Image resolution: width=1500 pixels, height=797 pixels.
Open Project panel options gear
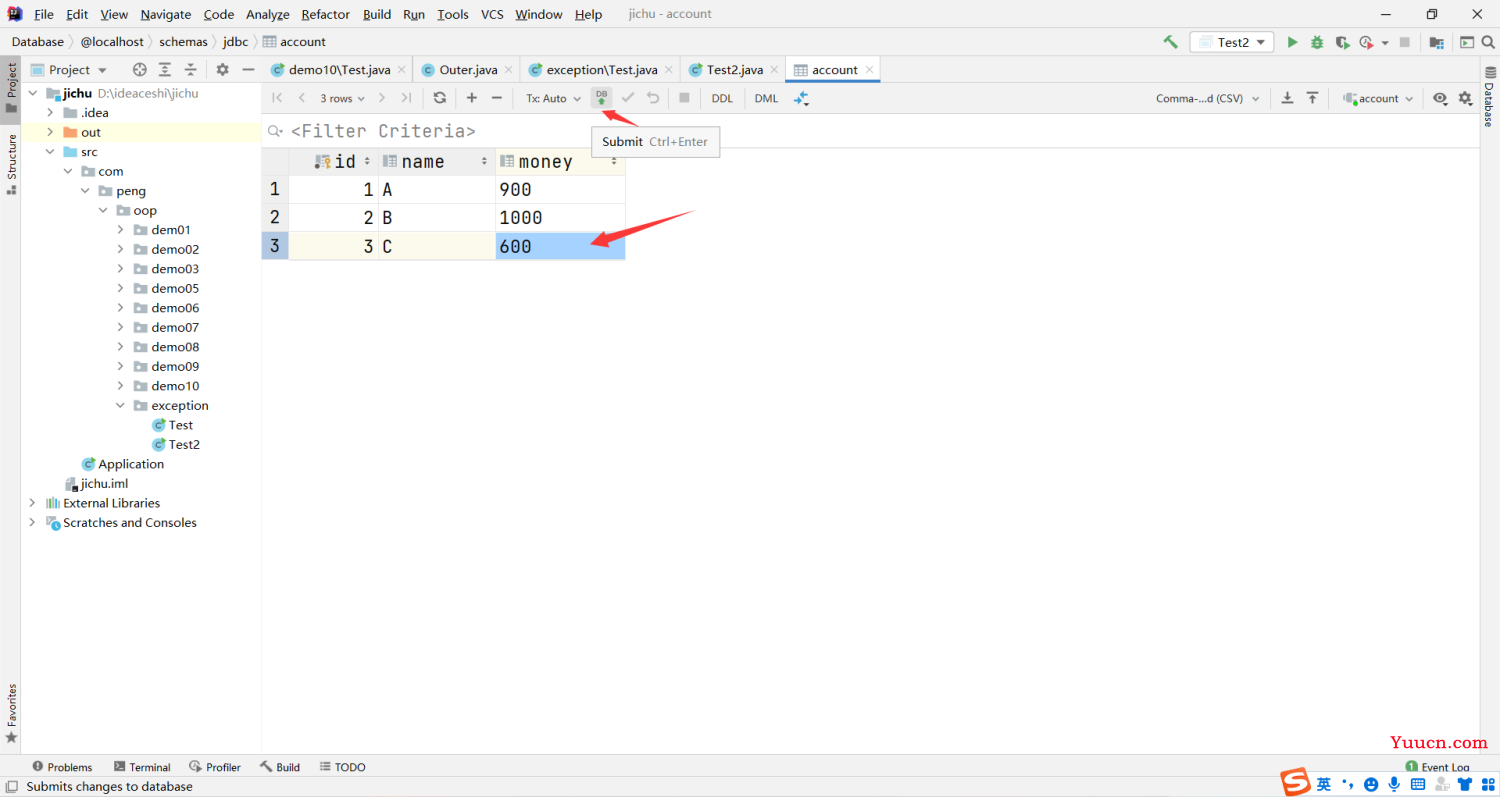pos(222,69)
